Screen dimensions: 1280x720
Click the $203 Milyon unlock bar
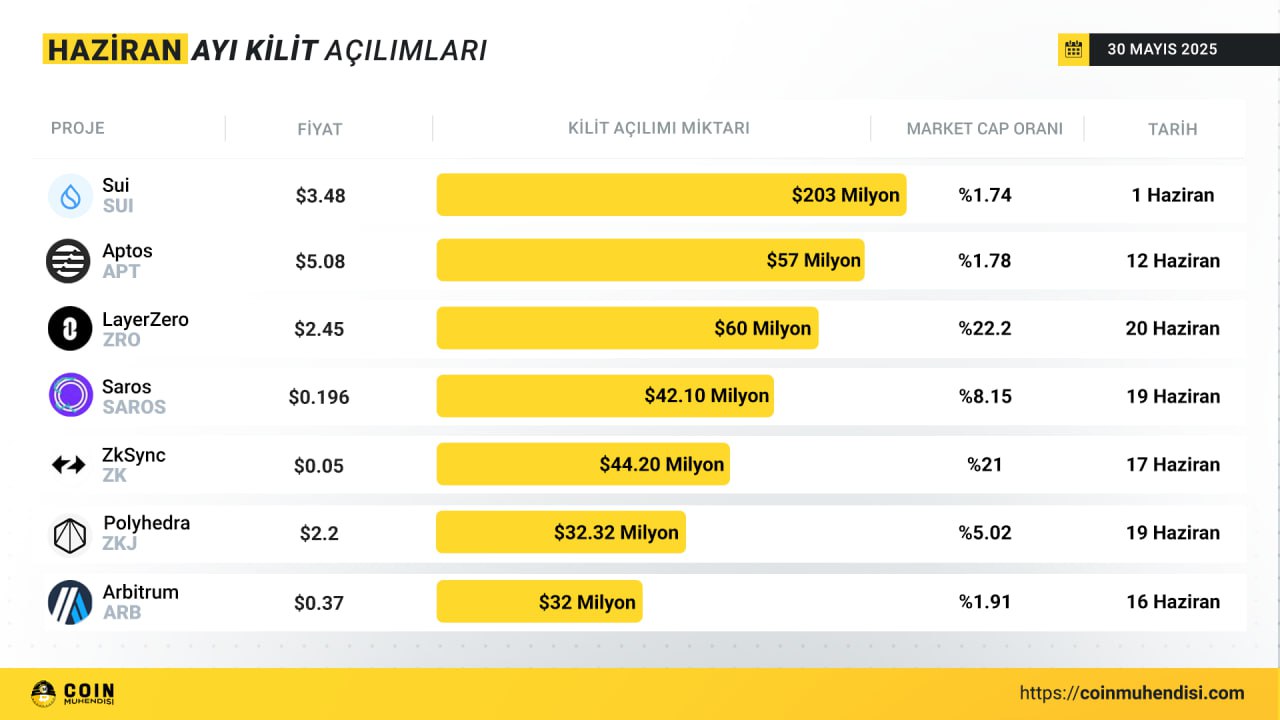(x=671, y=195)
